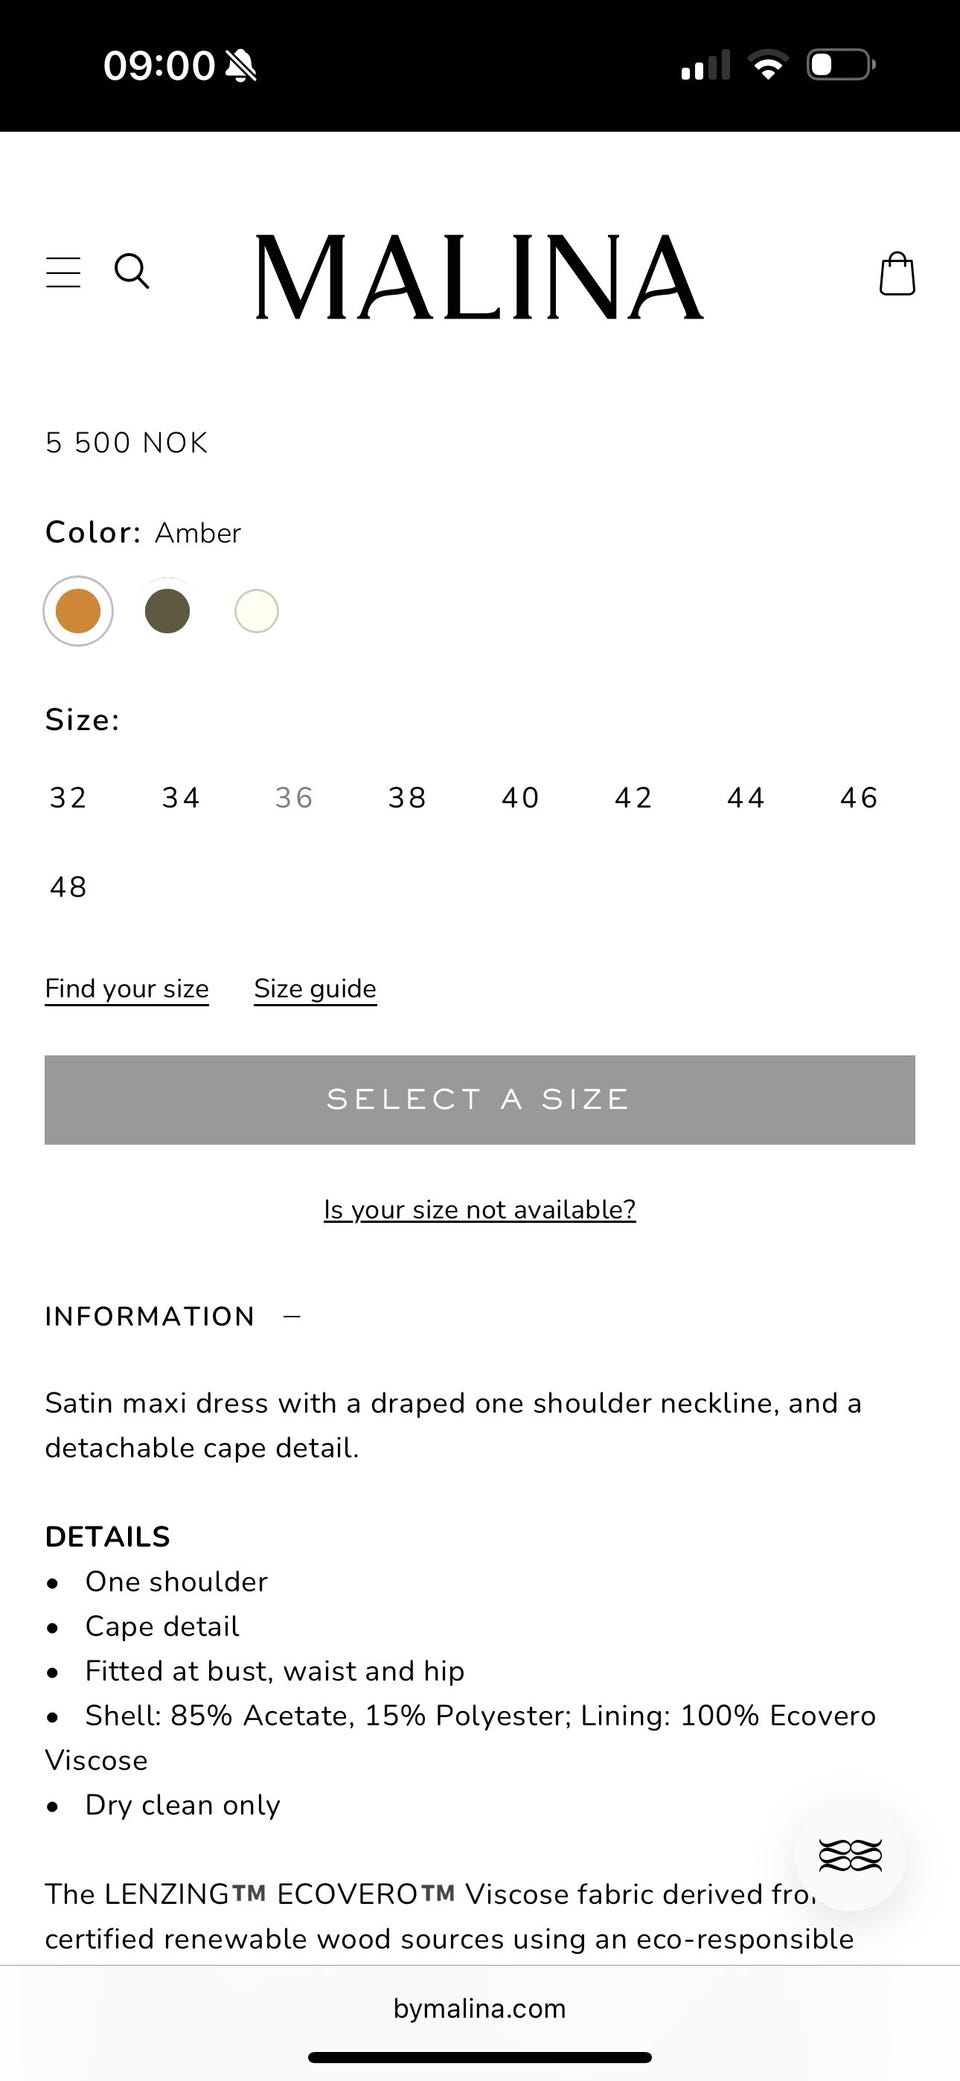Viewport: 960px width, 2081px height.
Task: Pick size 48
Action: [x=68, y=886]
